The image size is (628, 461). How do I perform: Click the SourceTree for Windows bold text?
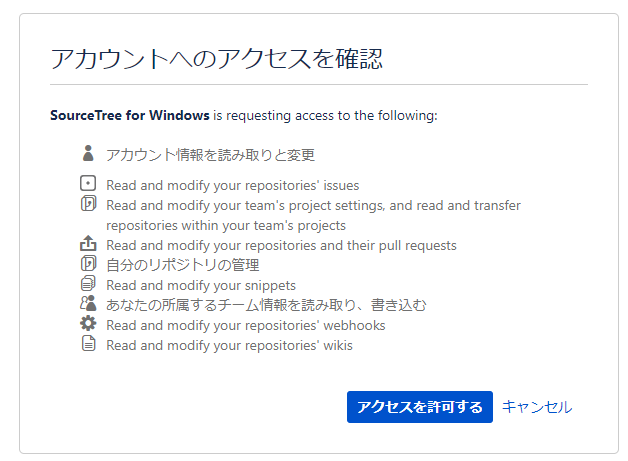130,115
